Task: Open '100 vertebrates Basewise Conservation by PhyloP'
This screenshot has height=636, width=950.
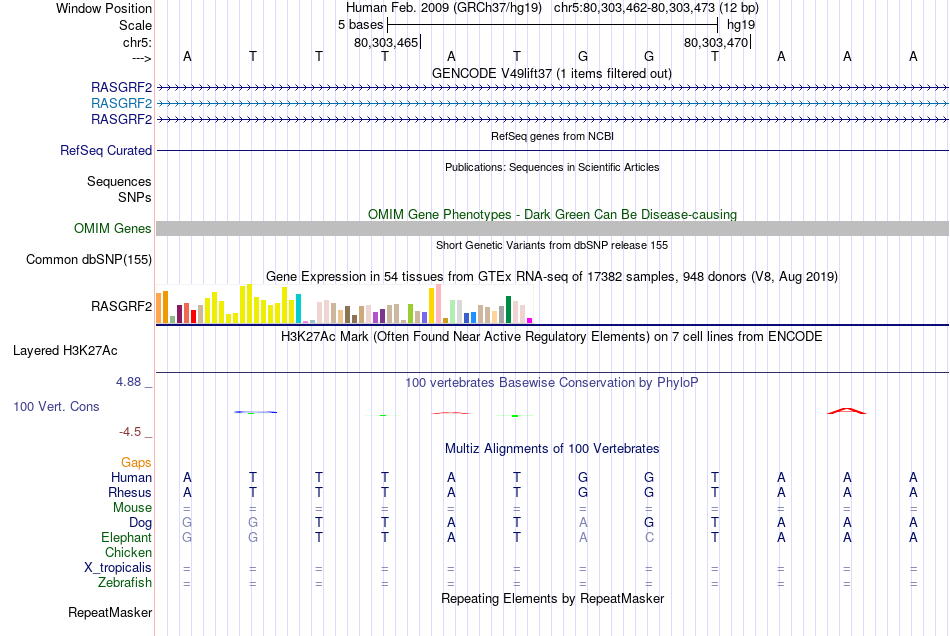Action: (x=551, y=383)
